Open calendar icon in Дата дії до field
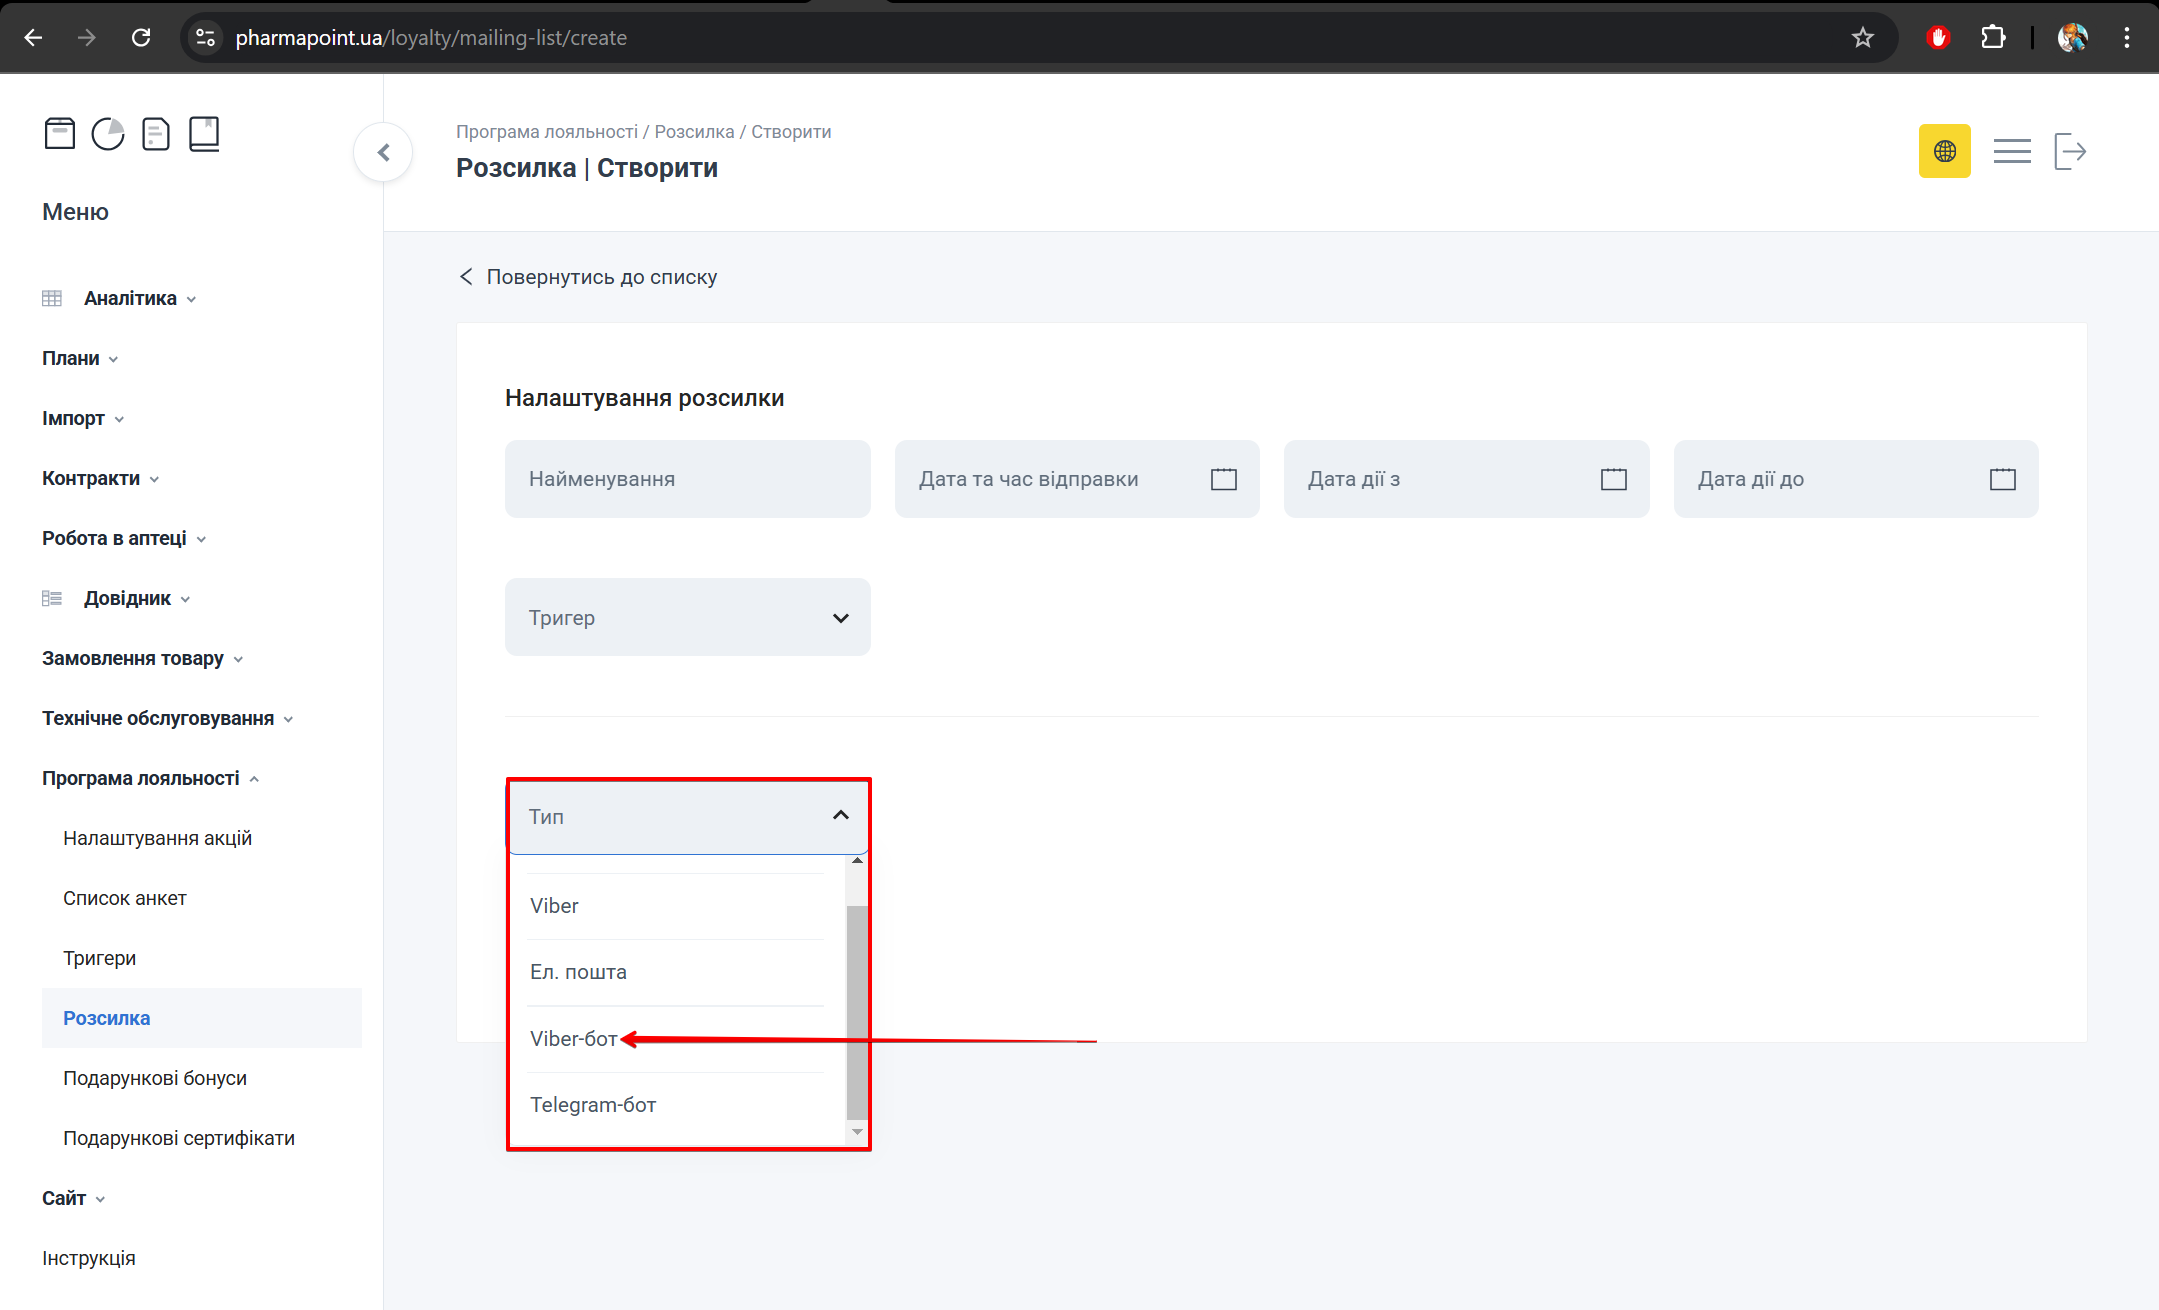This screenshot has width=2159, height=1310. point(2002,479)
